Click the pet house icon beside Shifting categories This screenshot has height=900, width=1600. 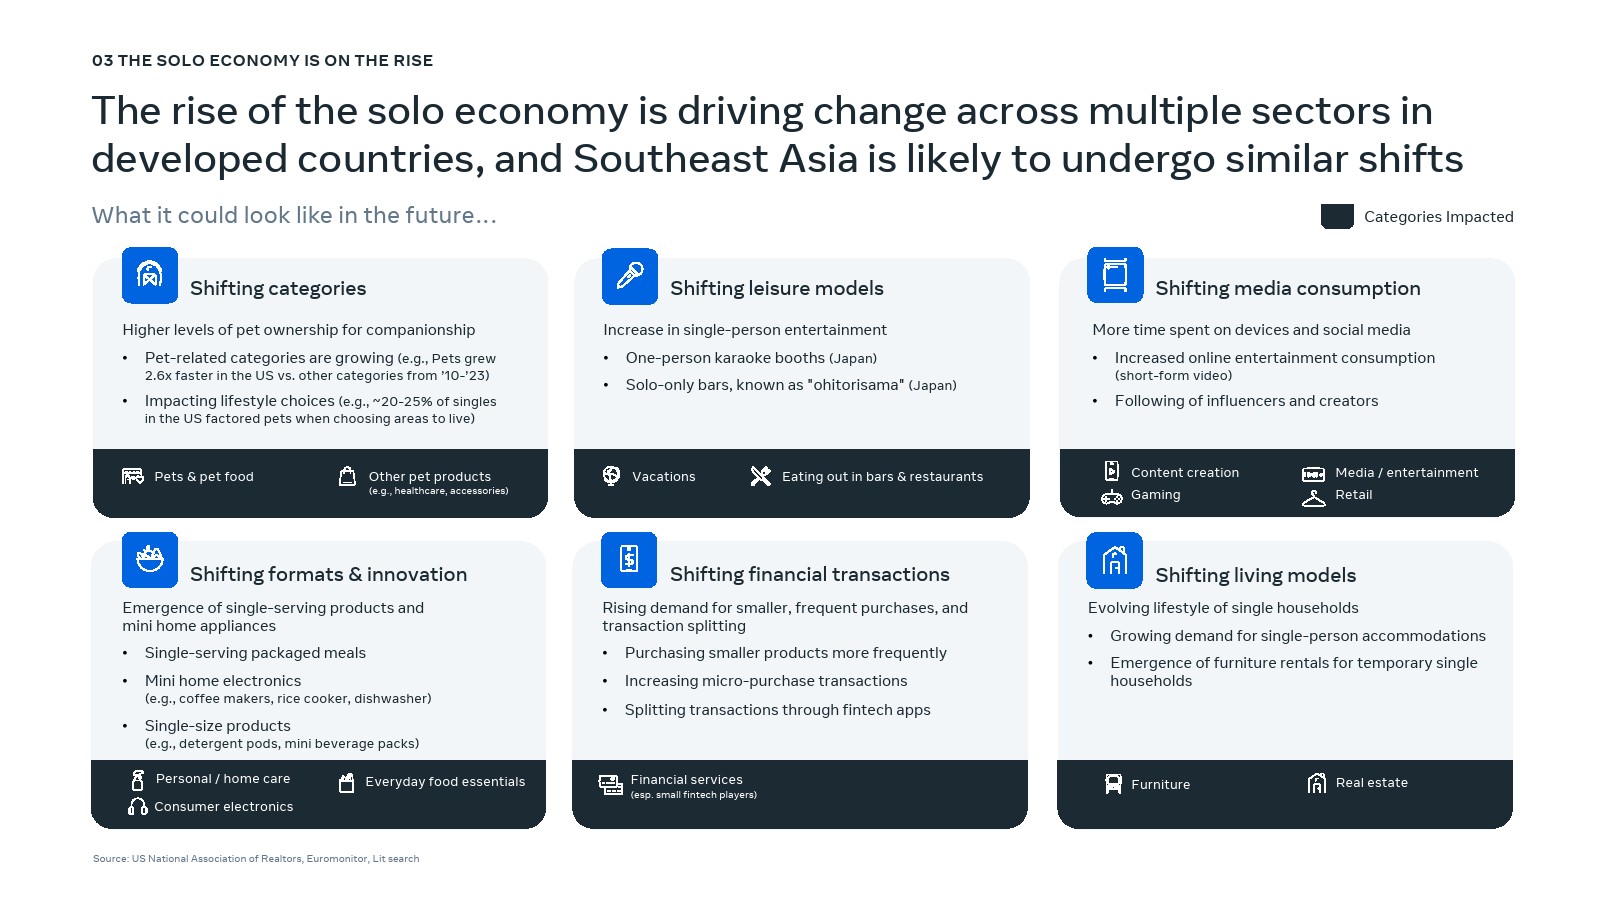tap(150, 275)
